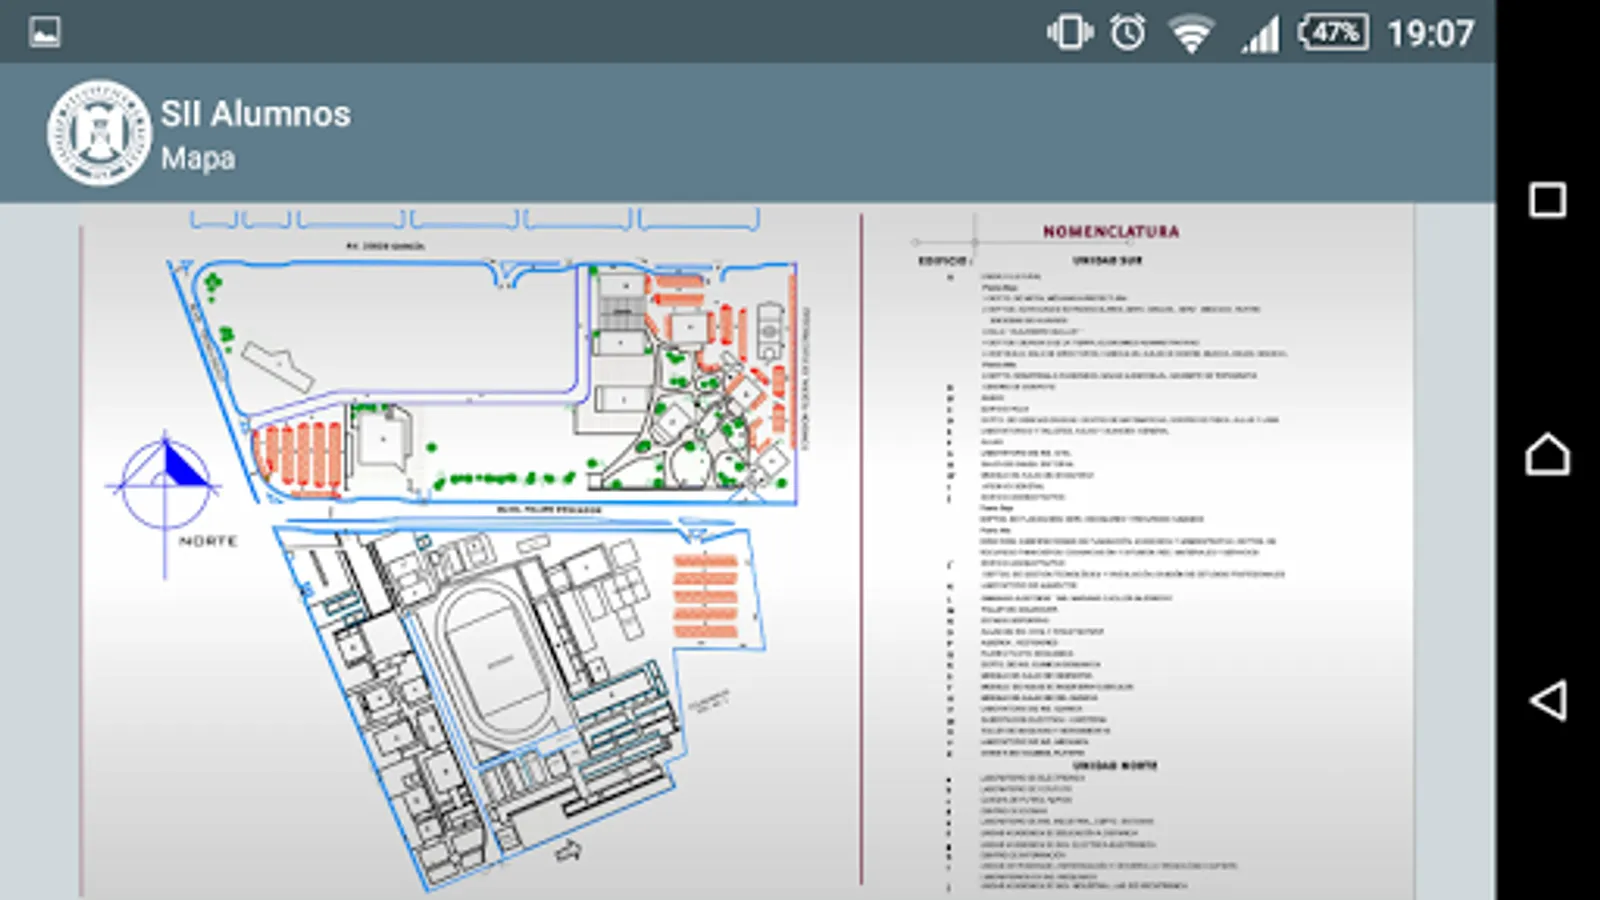Open the image notification in status bar
The height and width of the screenshot is (900, 1600).
click(x=45, y=32)
